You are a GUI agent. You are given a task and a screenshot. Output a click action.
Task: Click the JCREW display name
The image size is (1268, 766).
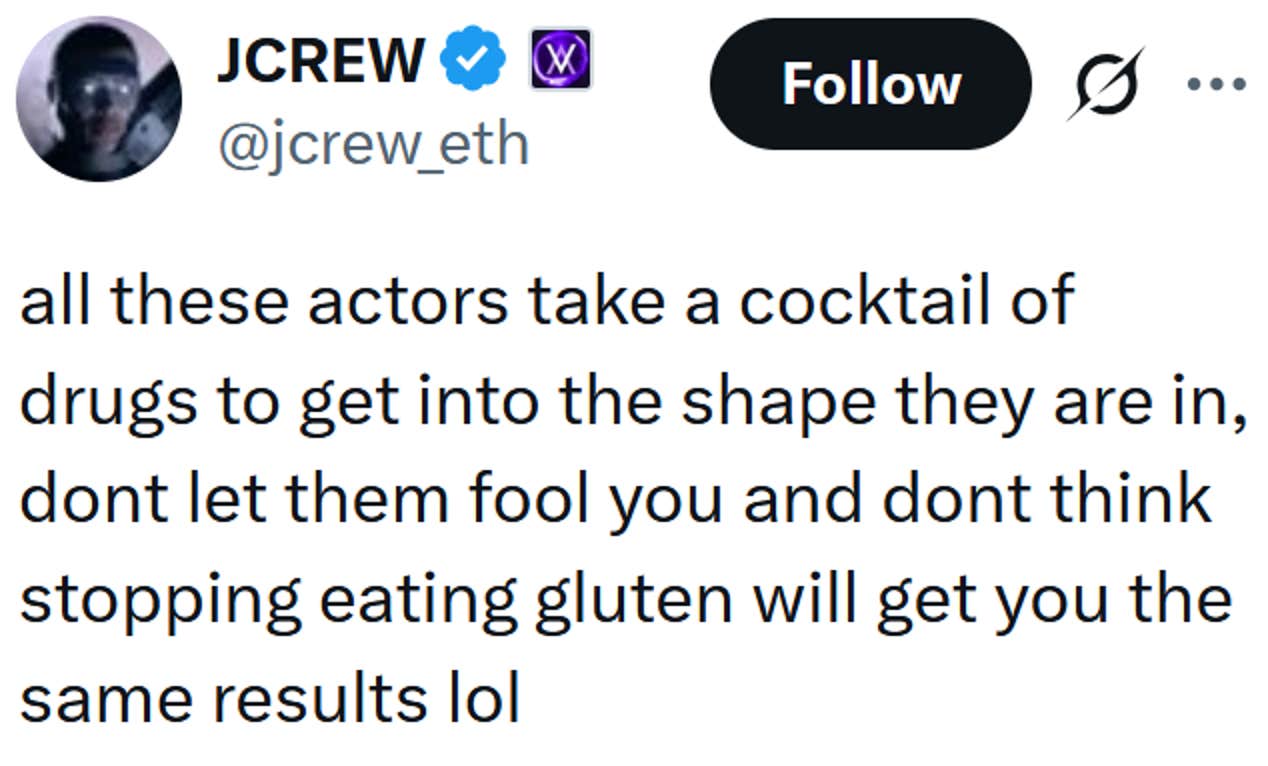[320, 59]
